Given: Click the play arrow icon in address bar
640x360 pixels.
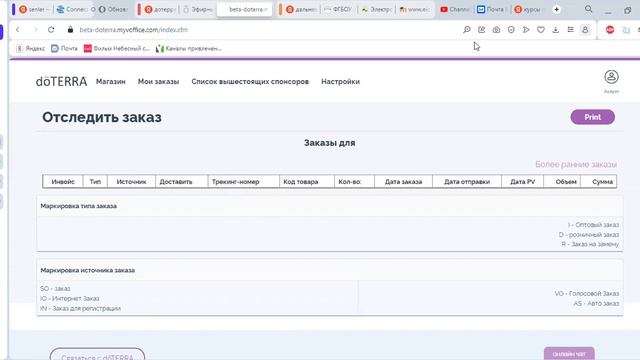Looking at the screenshot, I should point(526,30).
